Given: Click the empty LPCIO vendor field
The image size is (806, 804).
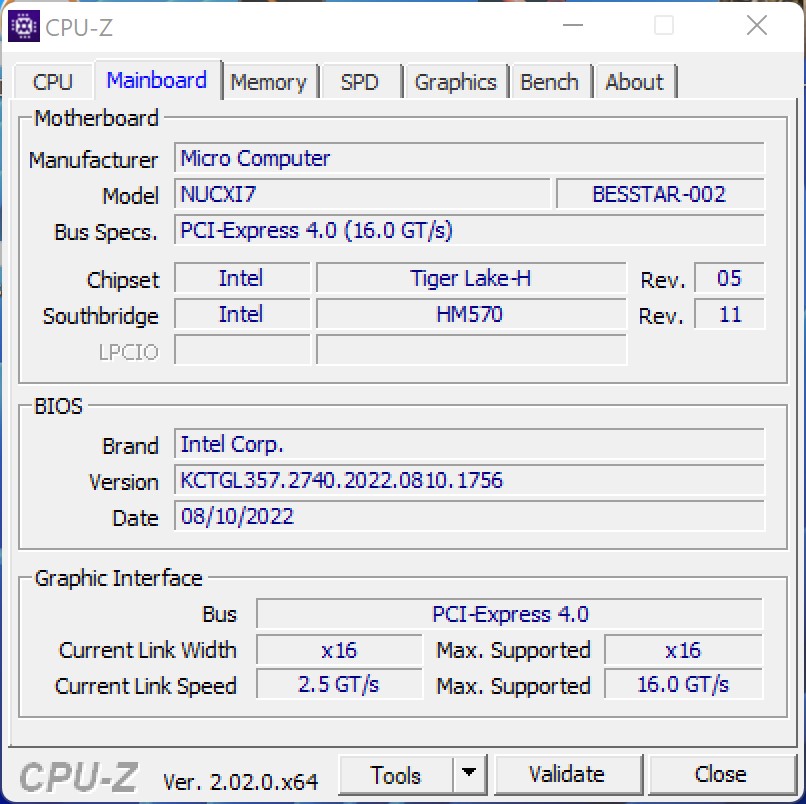Looking at the screenshot, I should (242, 350).
